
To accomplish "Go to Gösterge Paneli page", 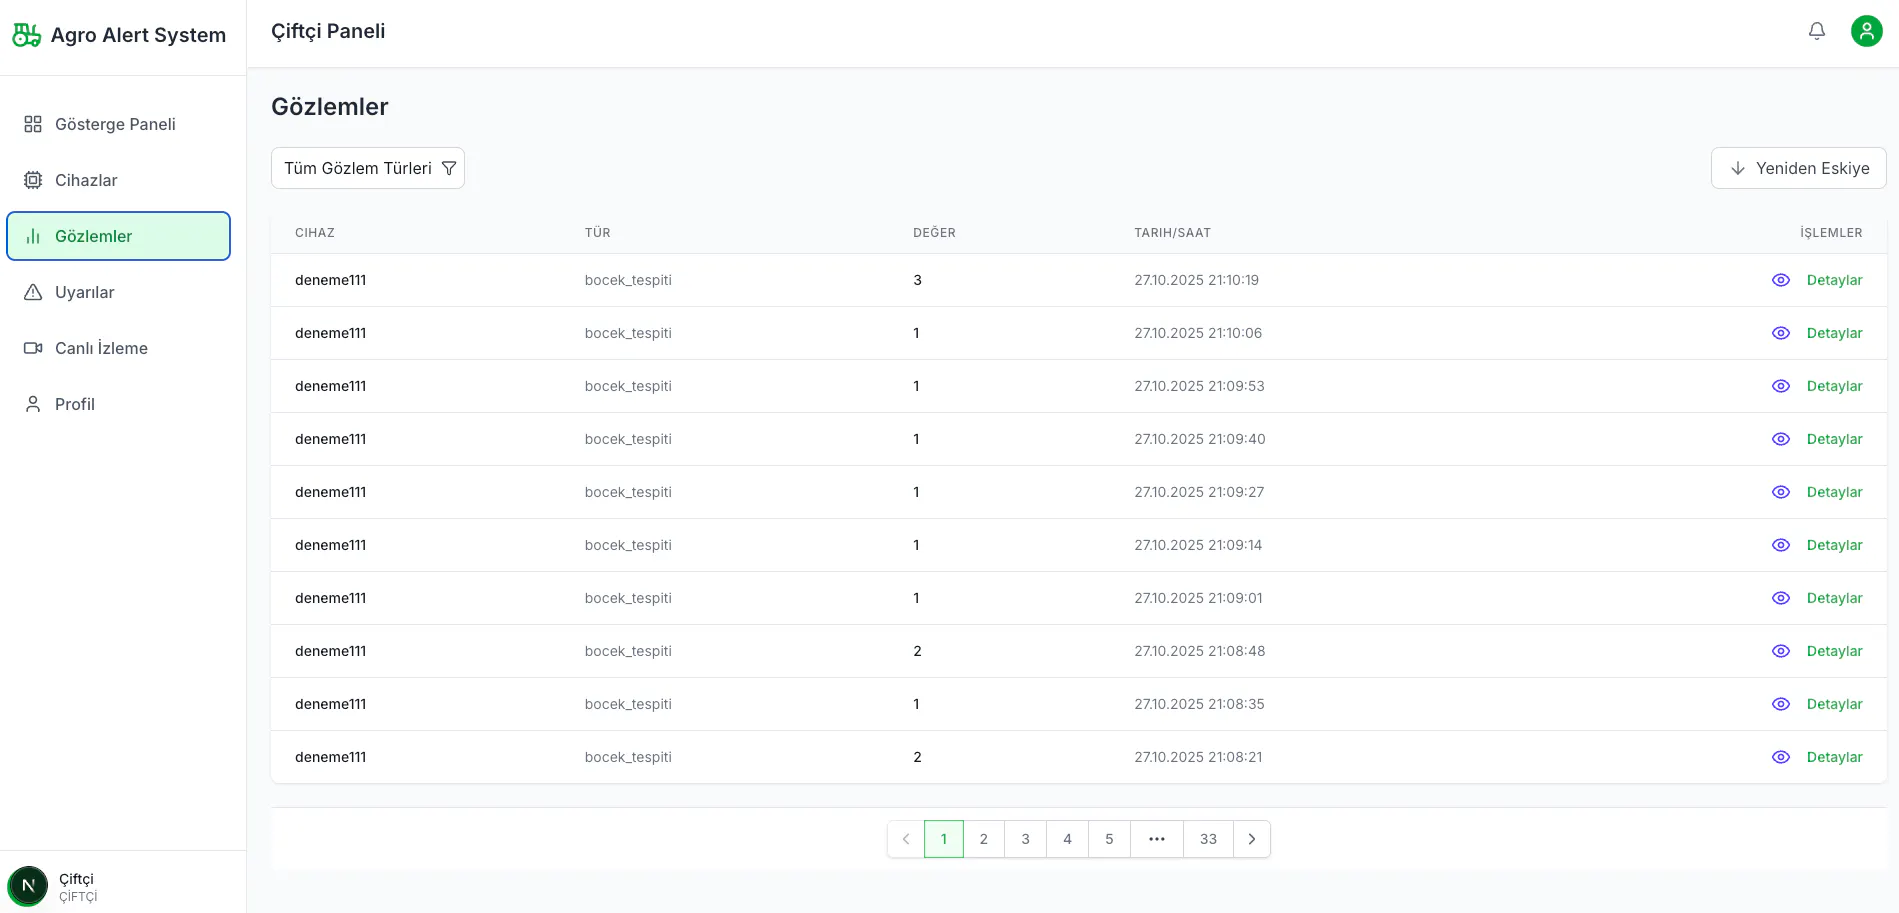I will 118,124.
